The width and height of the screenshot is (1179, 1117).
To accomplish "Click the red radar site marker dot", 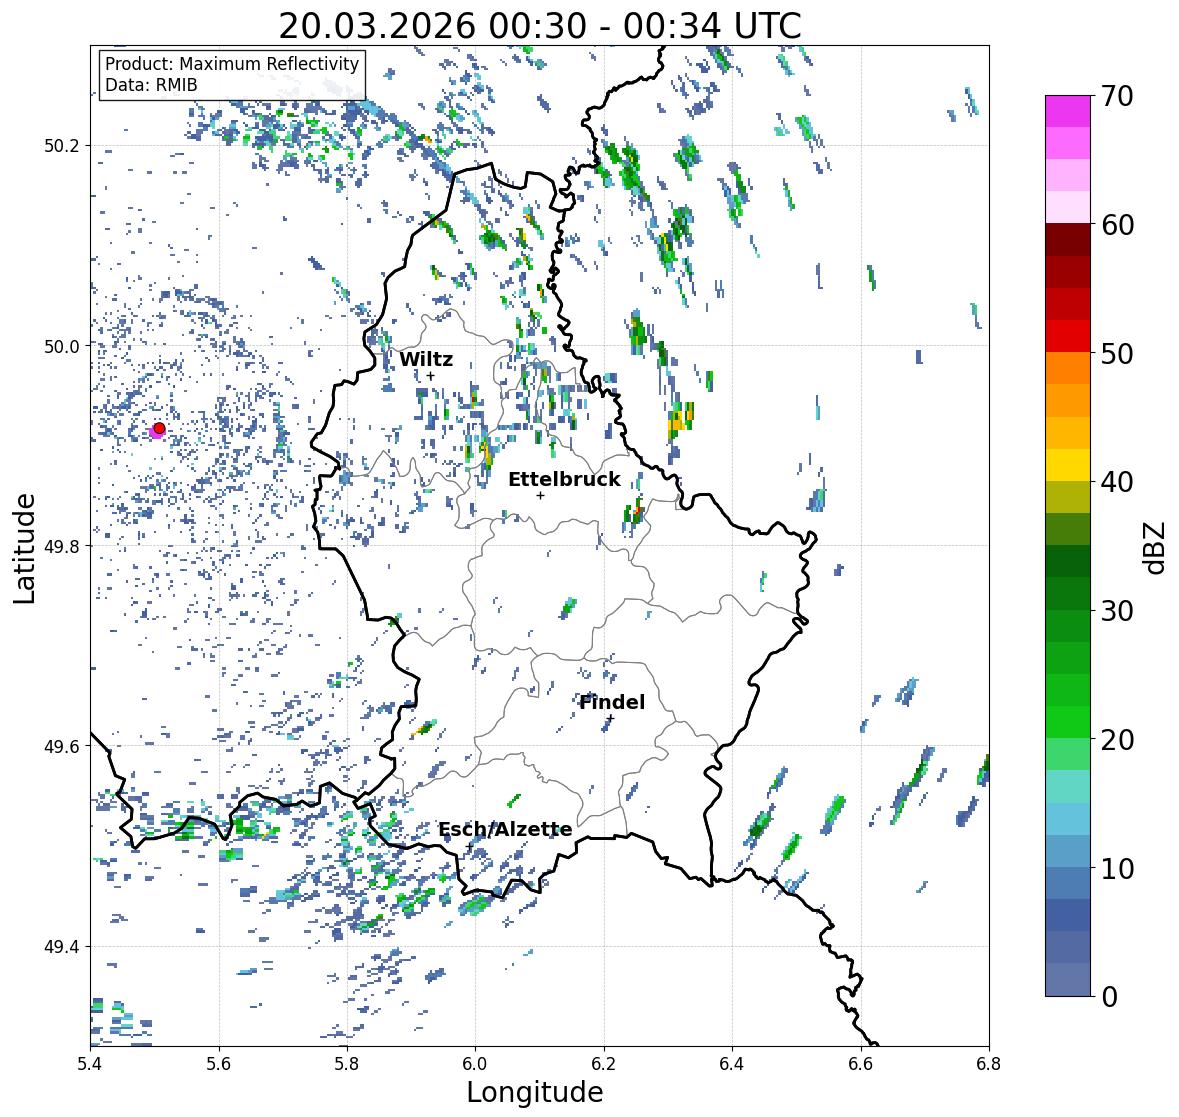I will click(159, 428).
